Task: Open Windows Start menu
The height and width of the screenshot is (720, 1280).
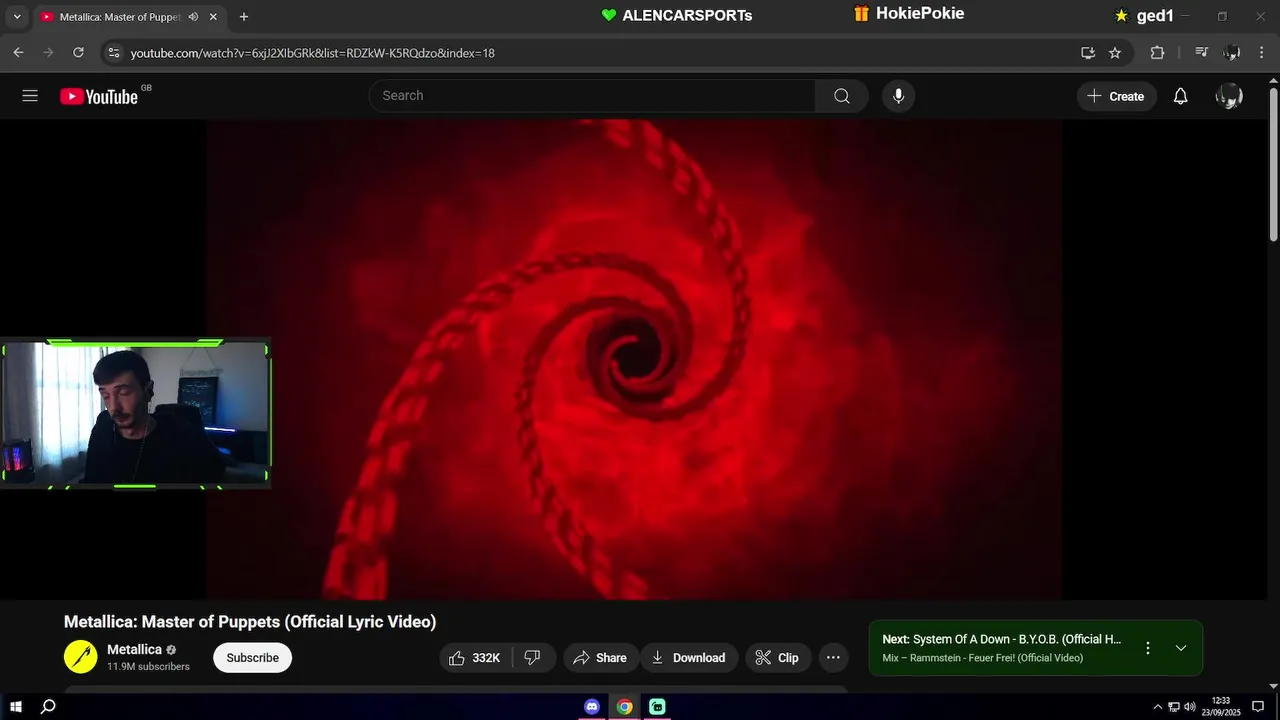Action: point(15,707)
